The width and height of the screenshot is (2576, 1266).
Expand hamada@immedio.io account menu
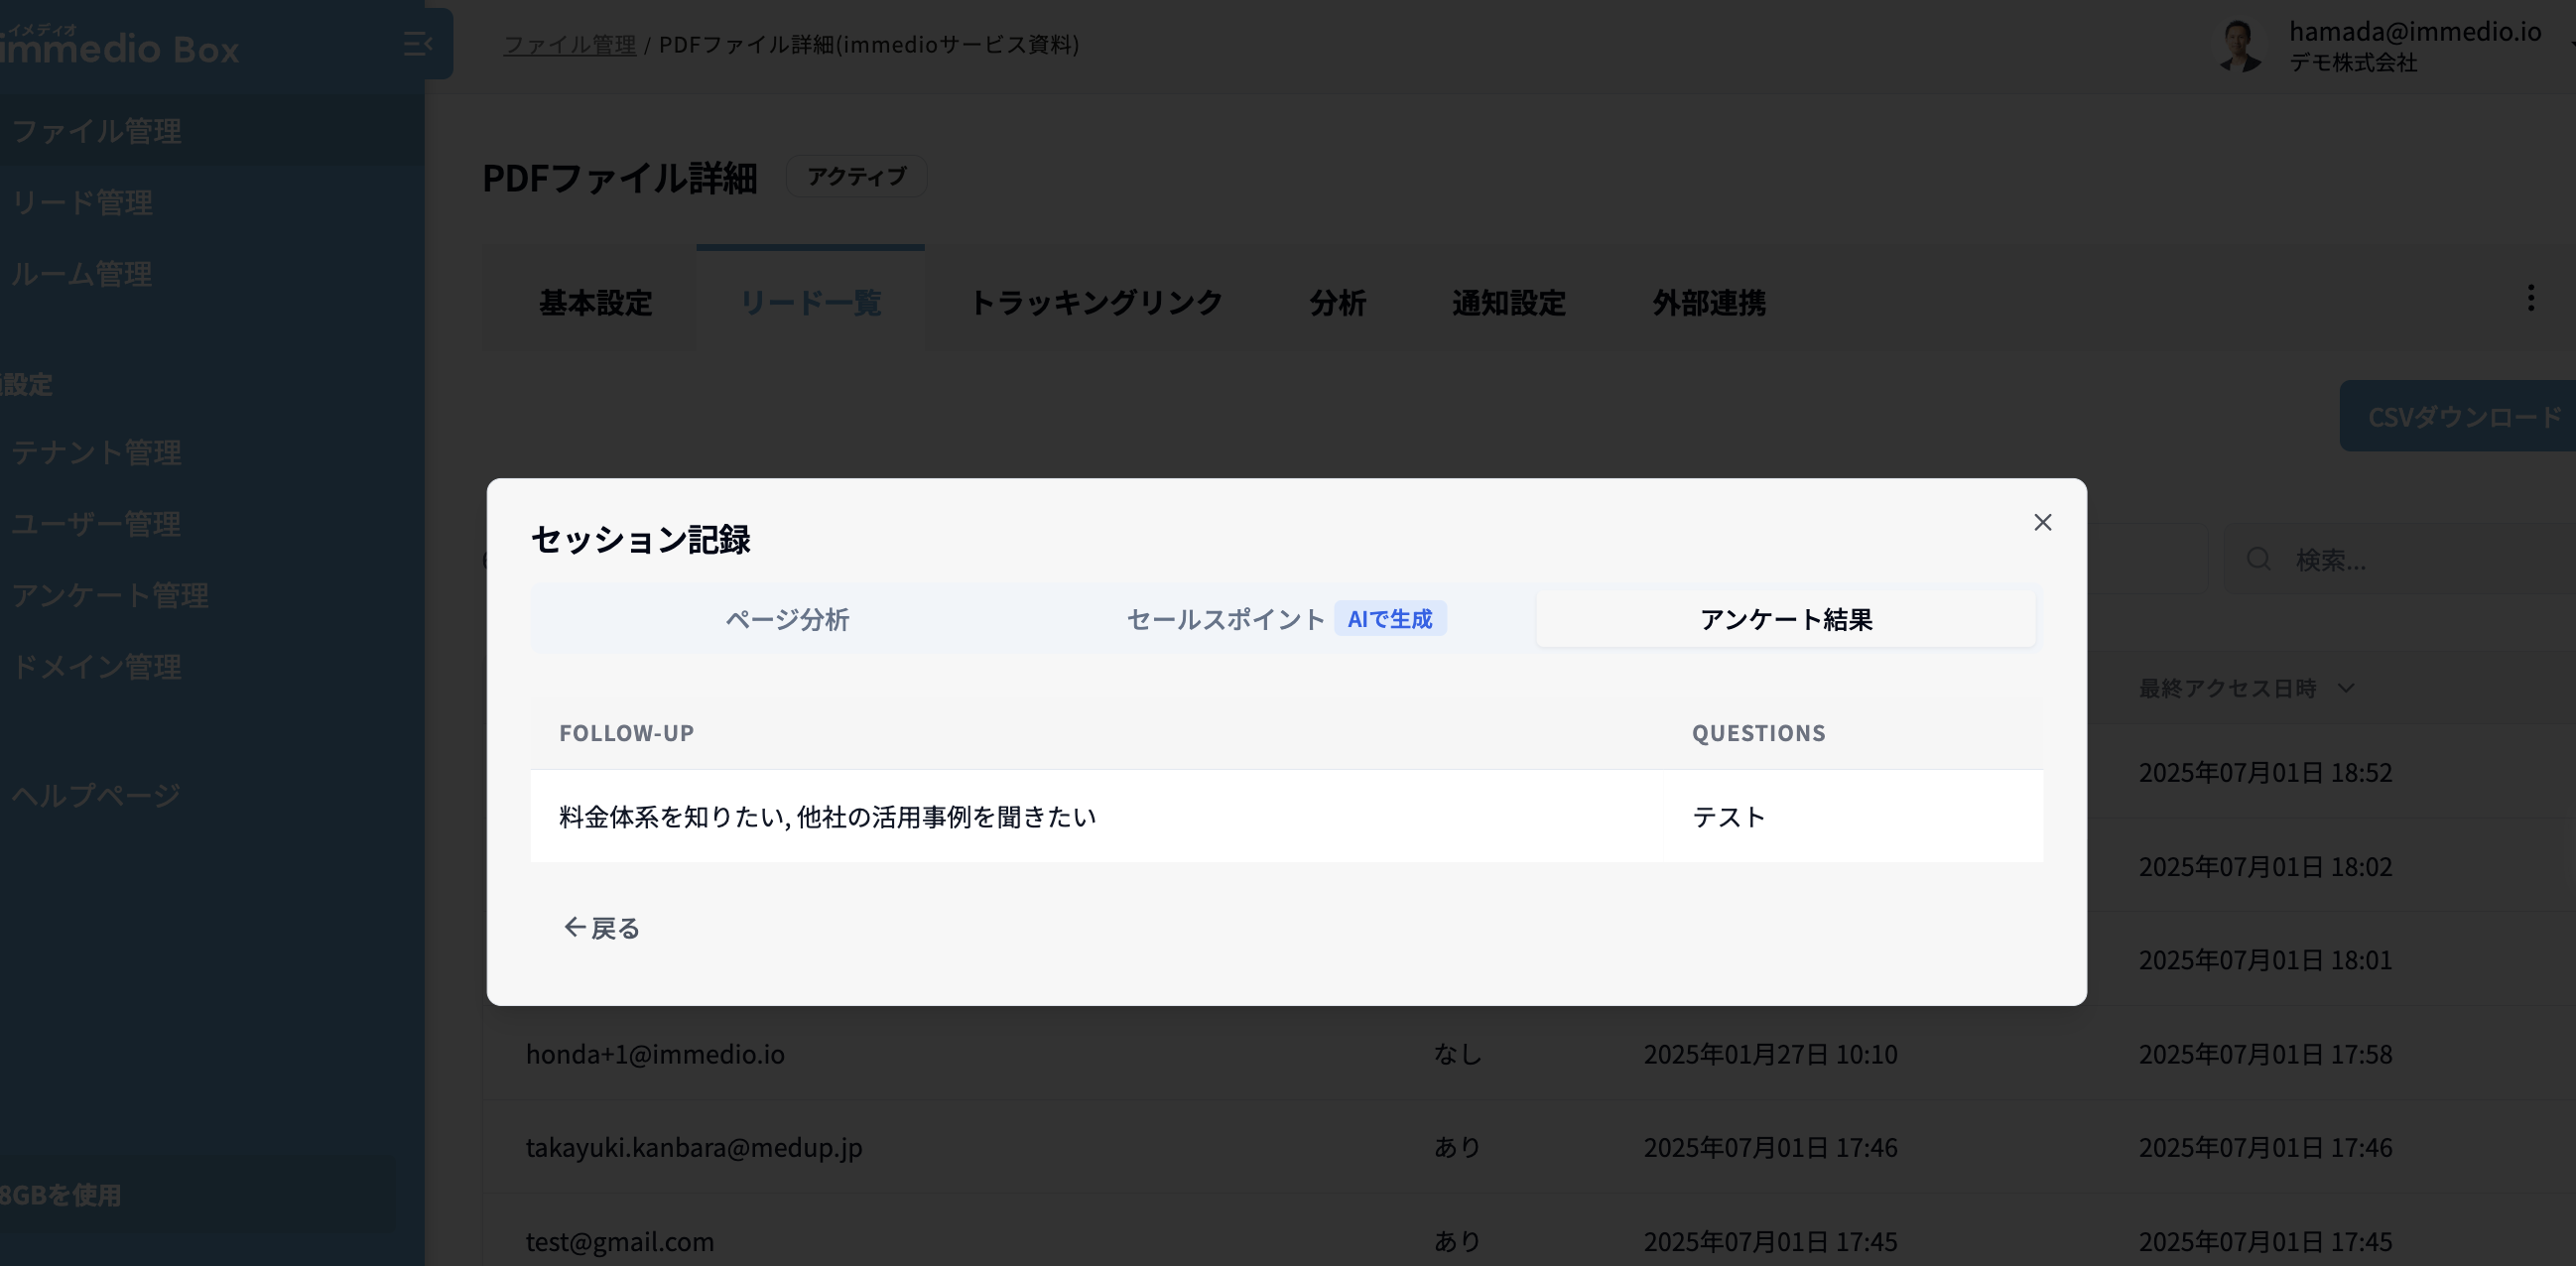pos(2414,32)
